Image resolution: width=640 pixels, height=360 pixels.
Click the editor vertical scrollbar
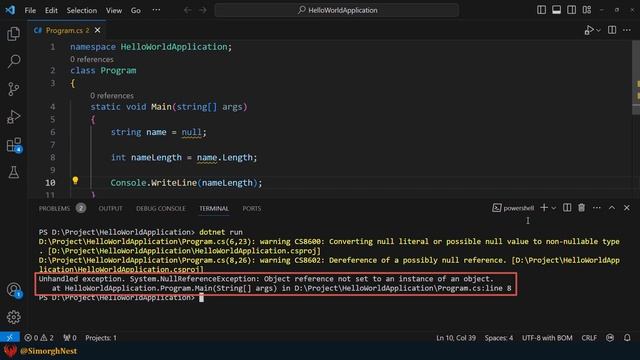click(x=636, y=78)
